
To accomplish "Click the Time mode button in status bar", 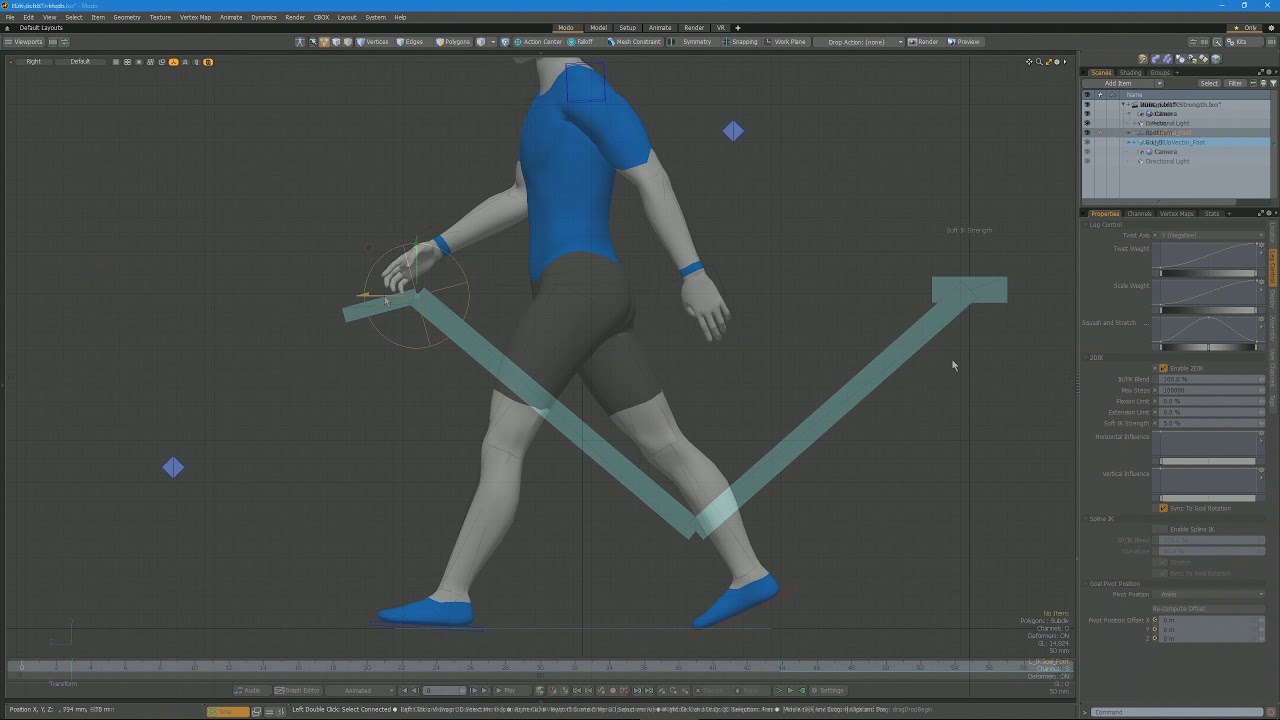I will pos(227,711).
